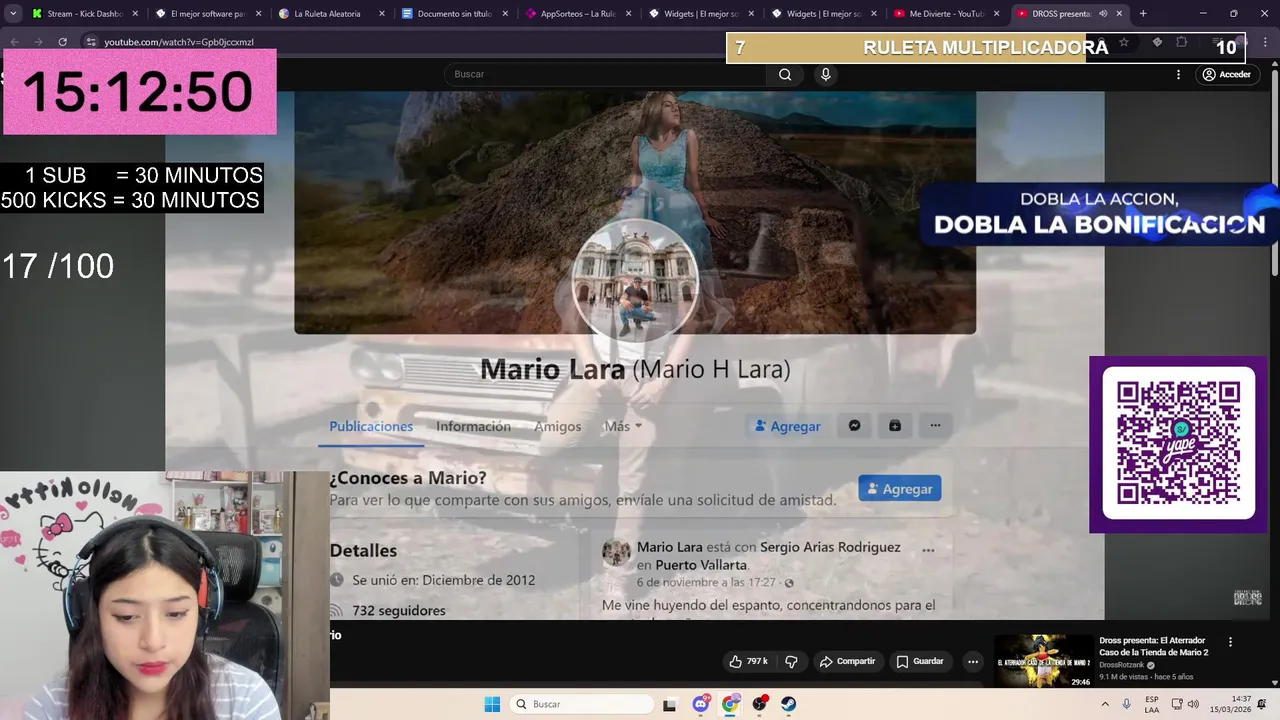Go forward in browser history
1280x720 pixels.
tap(38, 42)
